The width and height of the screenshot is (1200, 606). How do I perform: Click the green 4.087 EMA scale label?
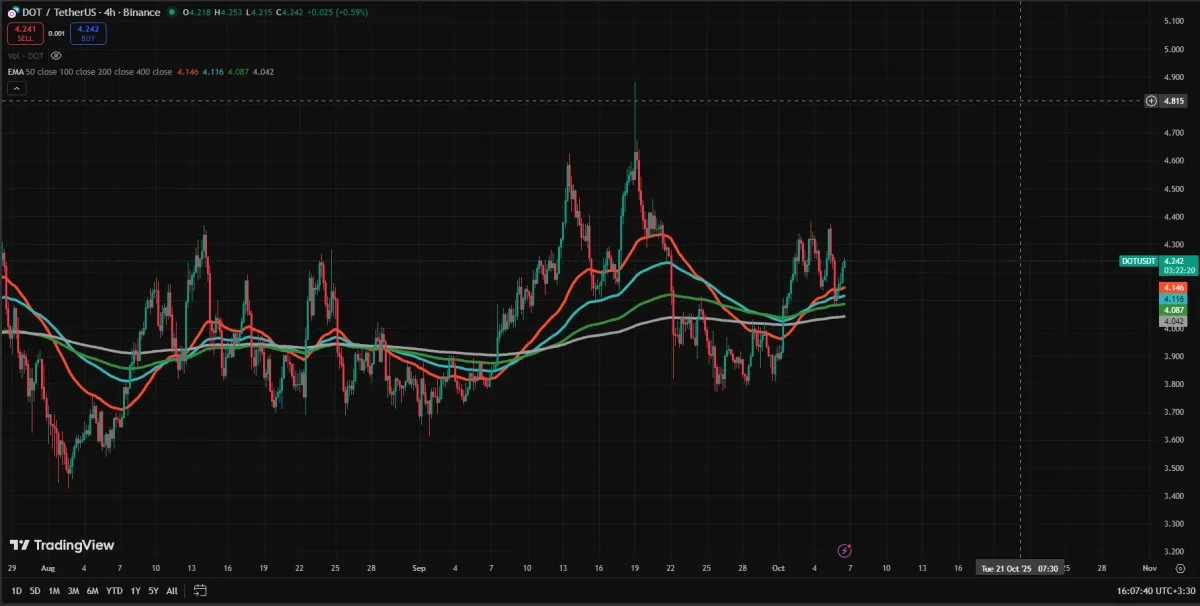[1174, 310]
